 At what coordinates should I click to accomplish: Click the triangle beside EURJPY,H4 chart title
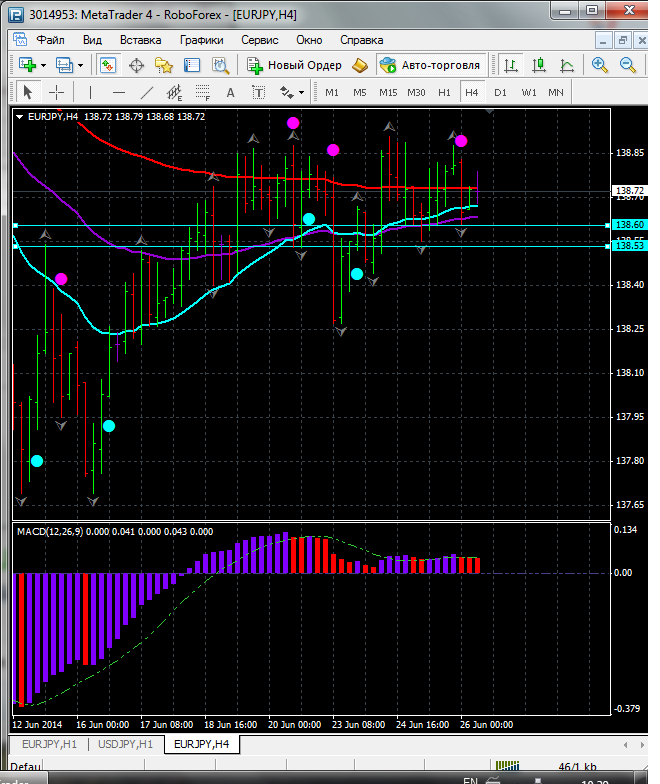(x=20, y=116)
